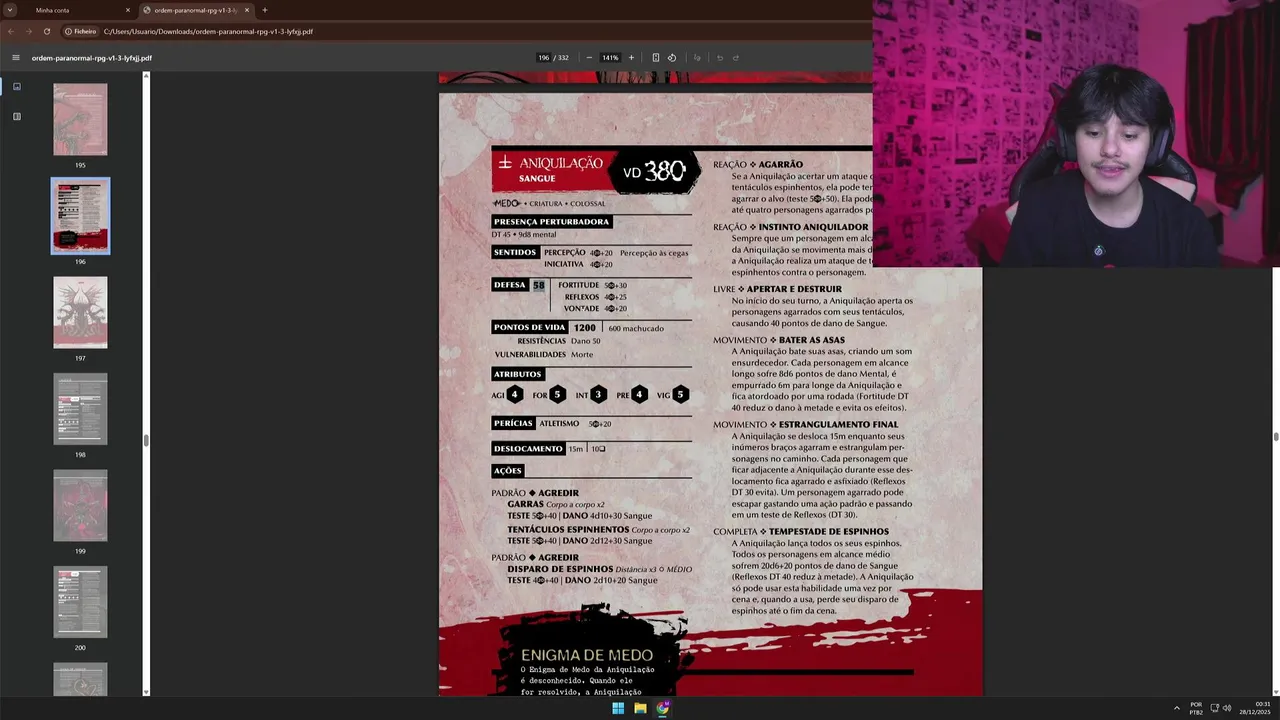Click the Ficheiro site info chip
The width and height of the screenshot is (1280, 720).
coord(81,31)
